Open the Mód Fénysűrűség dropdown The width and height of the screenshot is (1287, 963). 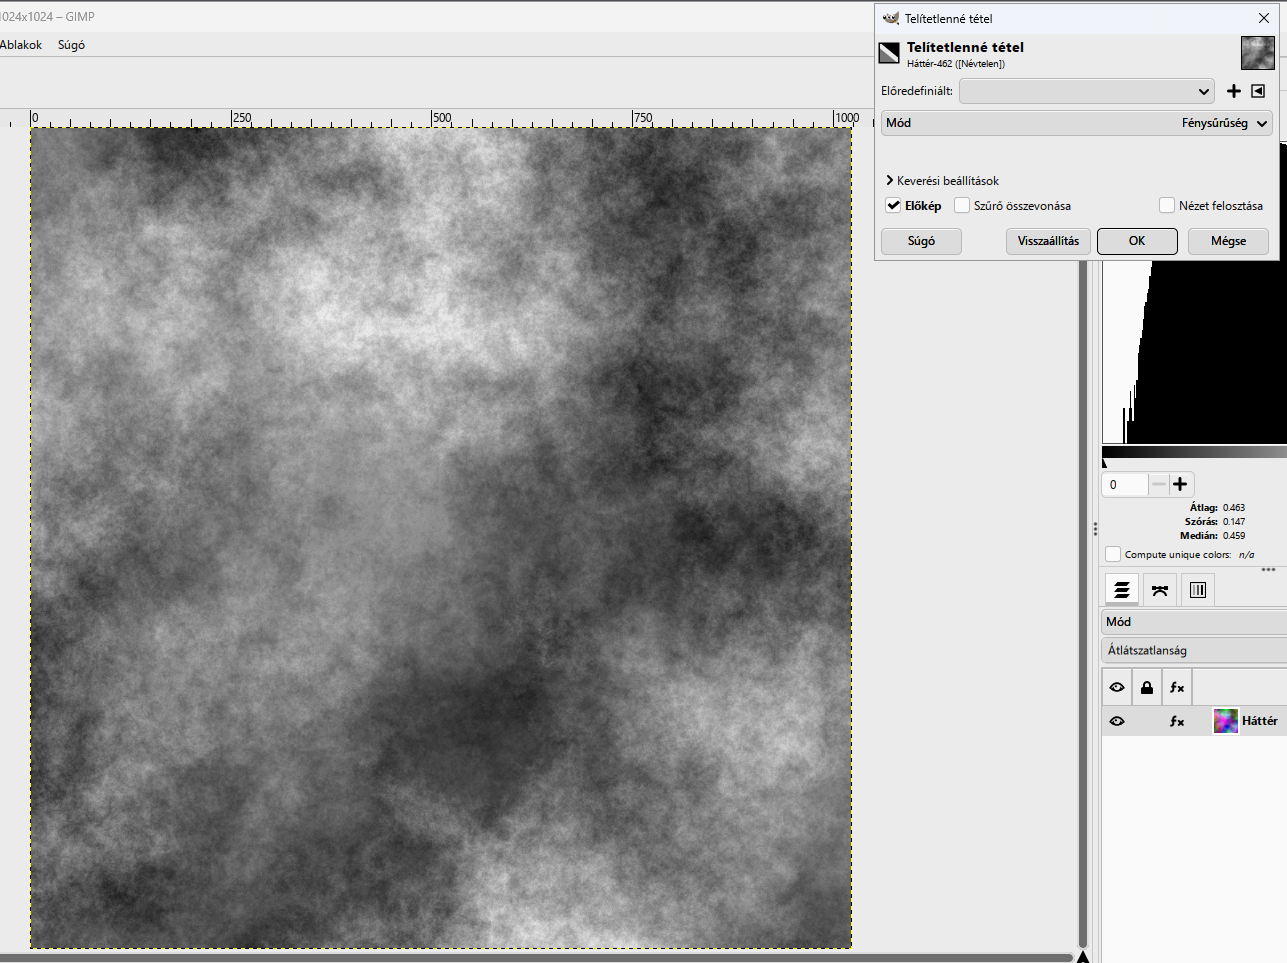click(x=1077, y=123)
